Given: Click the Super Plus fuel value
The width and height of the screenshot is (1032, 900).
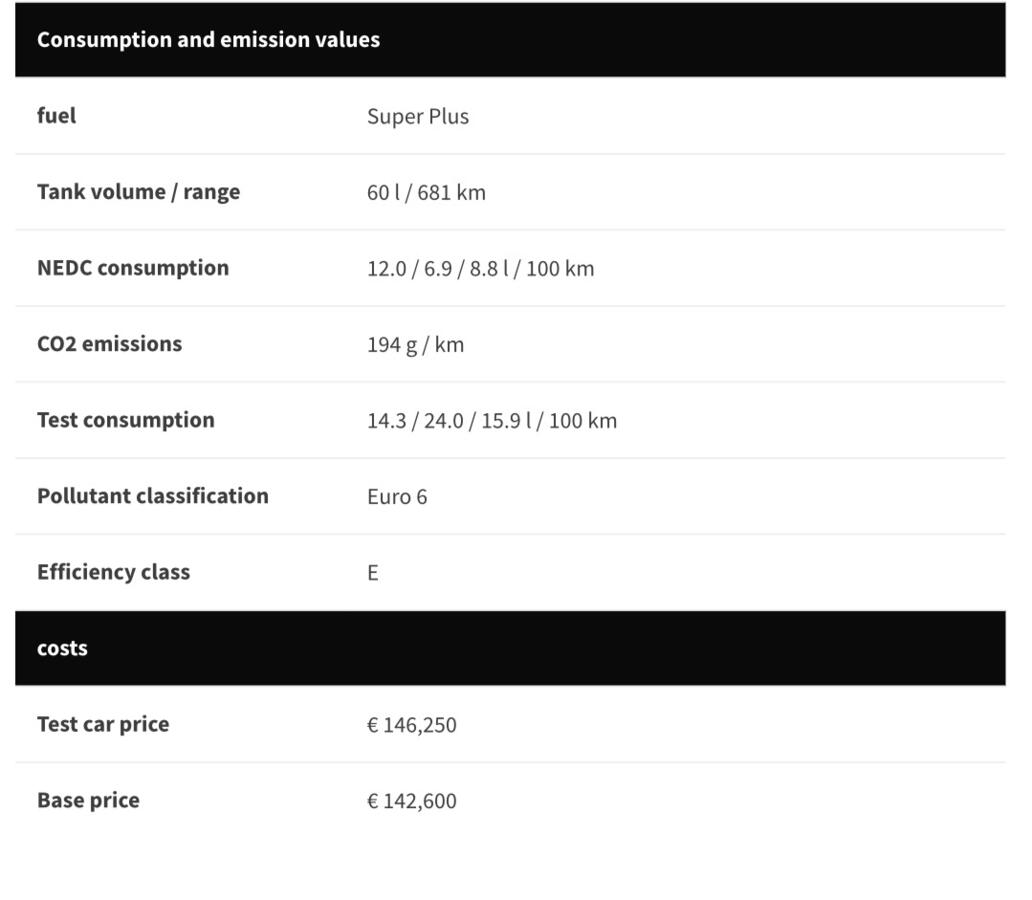Looking at the screenshot, I should click(x=417, y=116).
